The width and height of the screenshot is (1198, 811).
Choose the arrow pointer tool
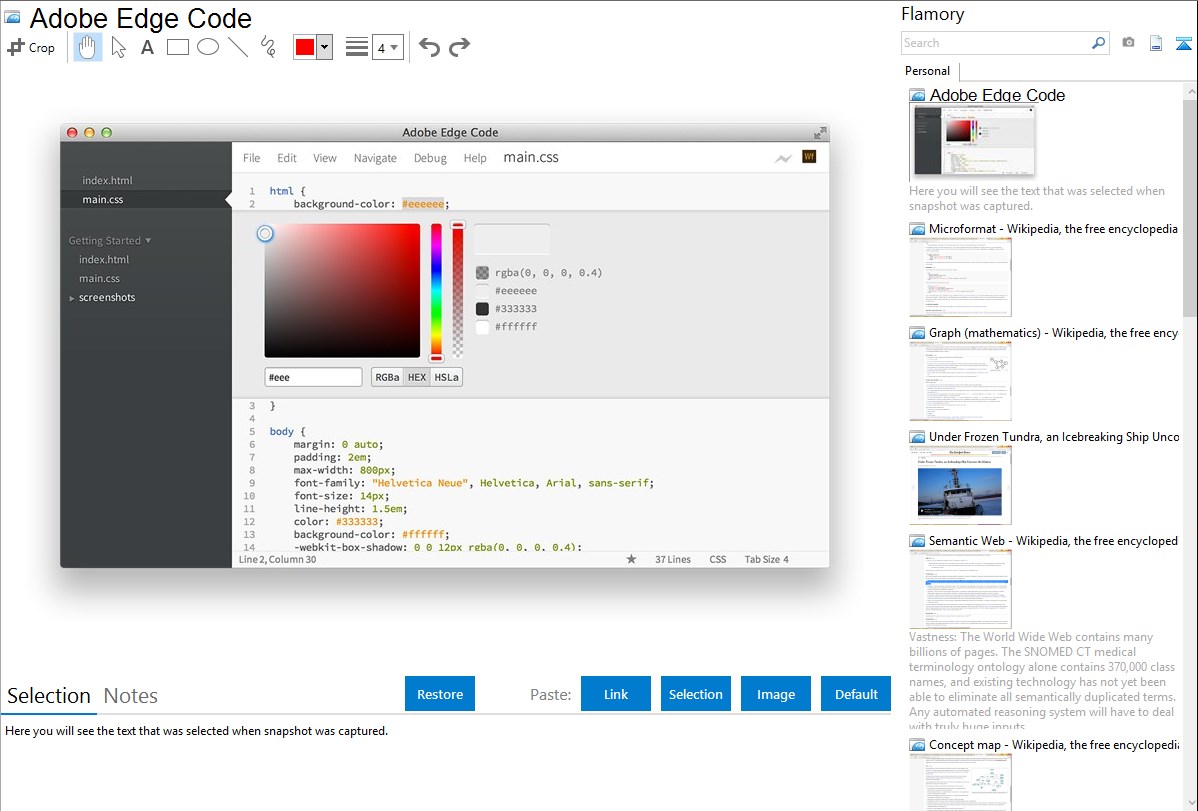118,47
